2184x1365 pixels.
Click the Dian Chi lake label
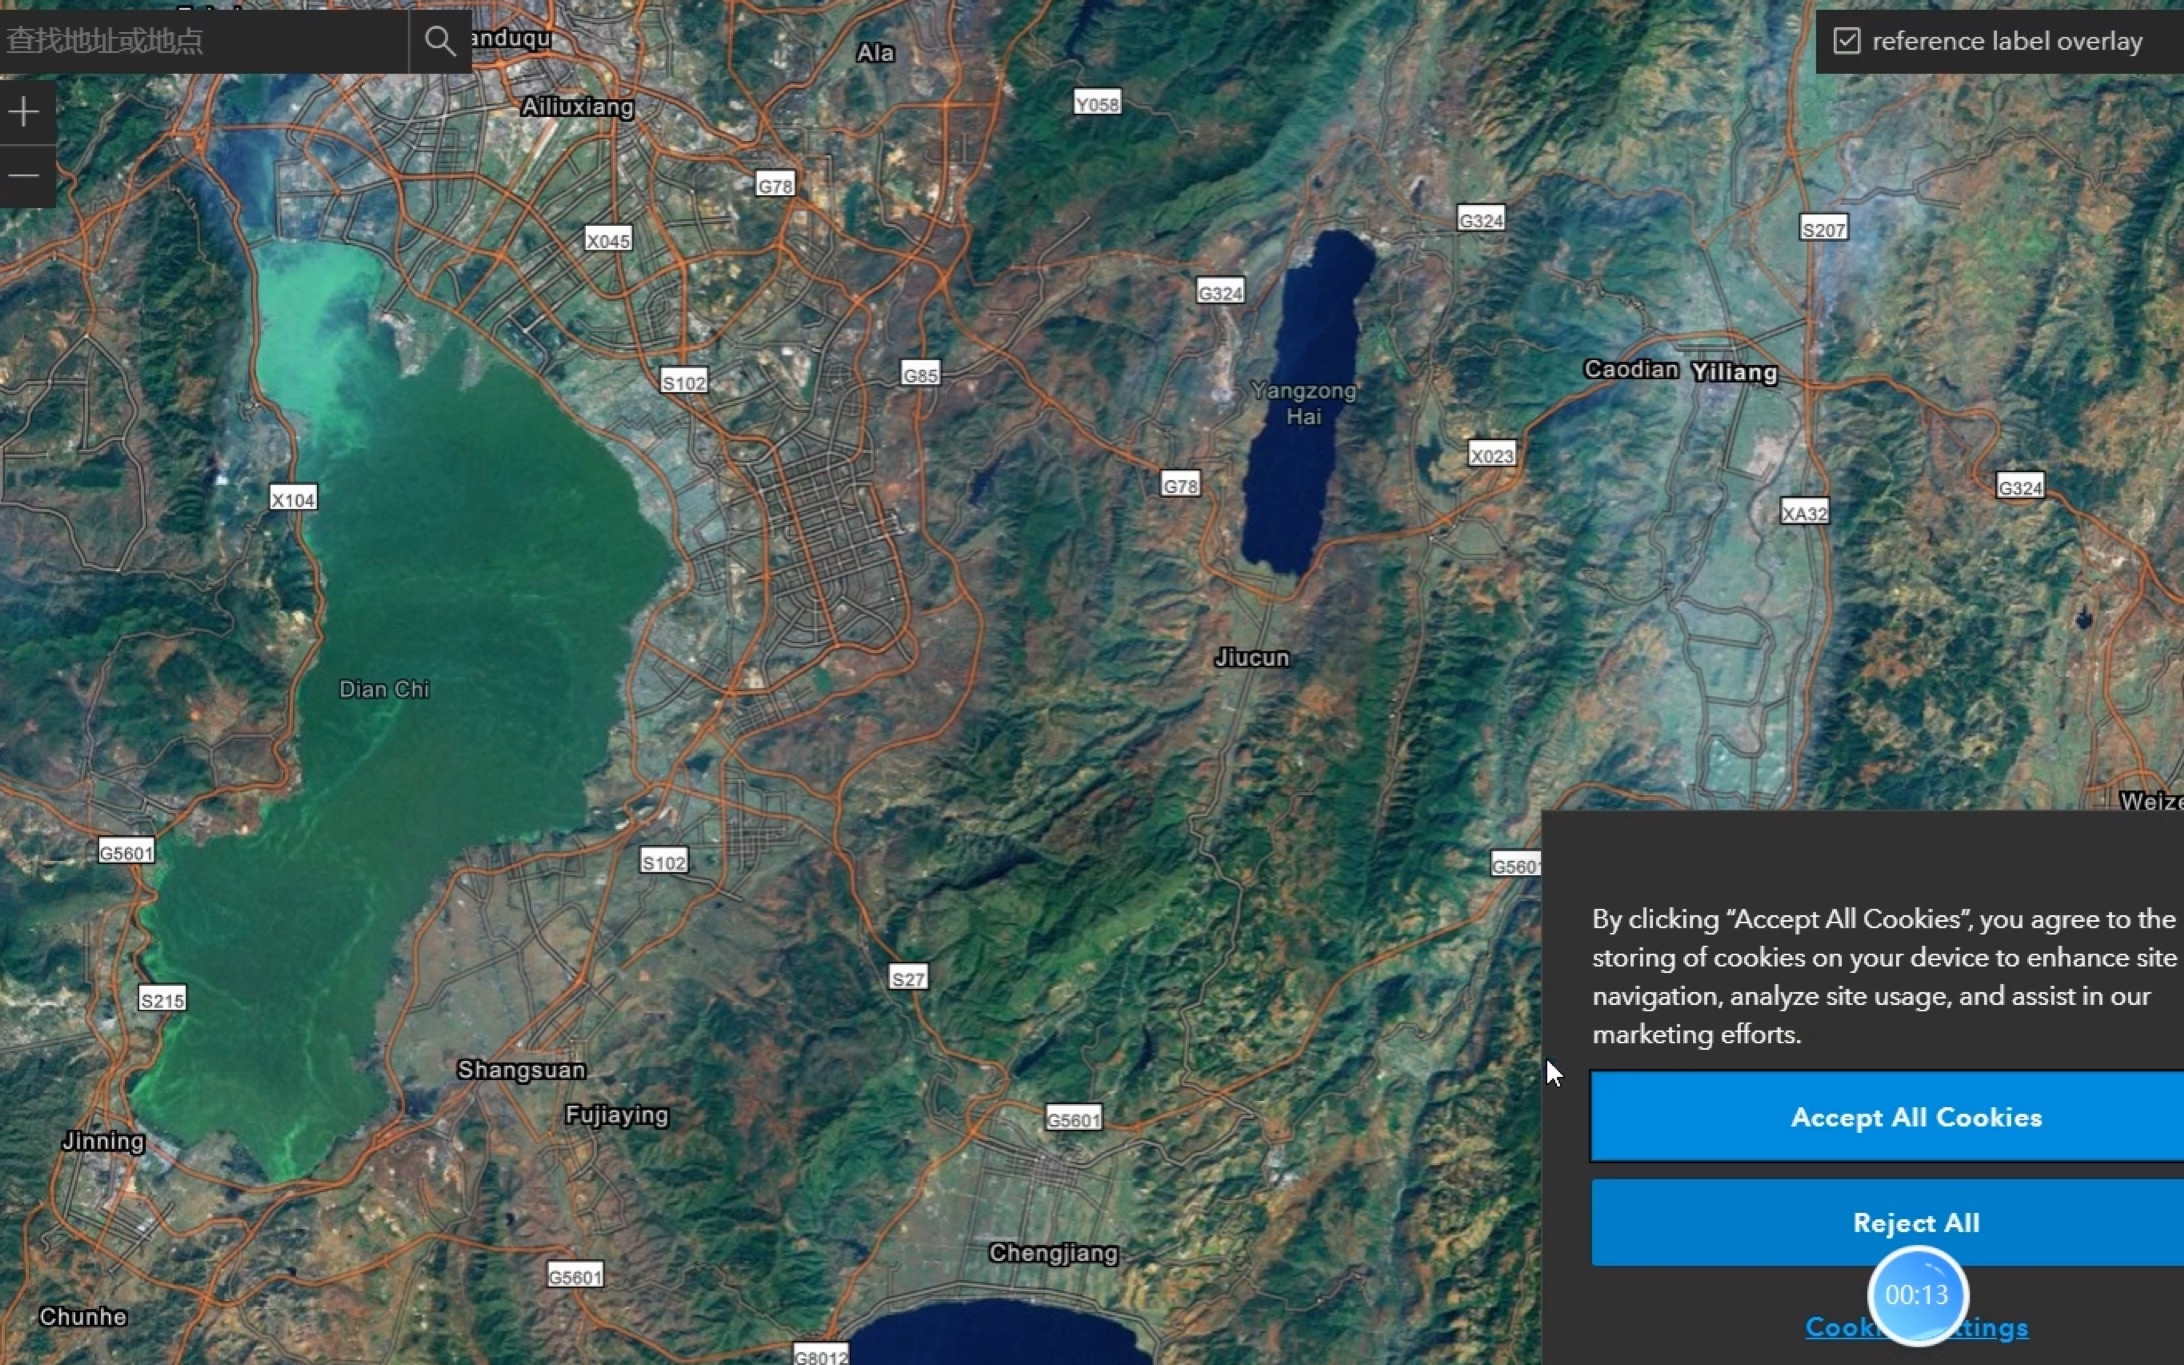pyautogui.click(x=384, y=689)
